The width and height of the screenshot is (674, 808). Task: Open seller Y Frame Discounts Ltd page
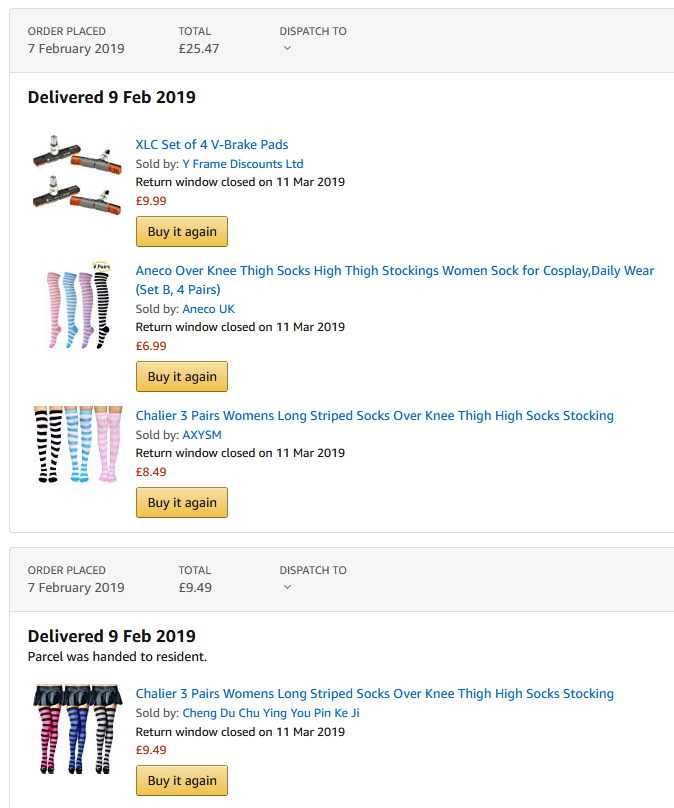(243, 164)
